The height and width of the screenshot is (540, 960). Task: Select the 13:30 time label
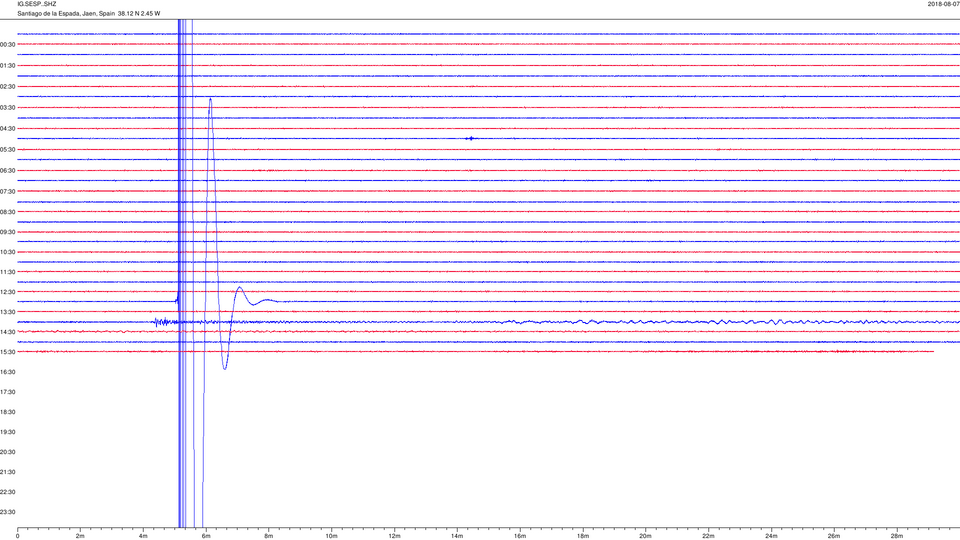coord(8,312)
